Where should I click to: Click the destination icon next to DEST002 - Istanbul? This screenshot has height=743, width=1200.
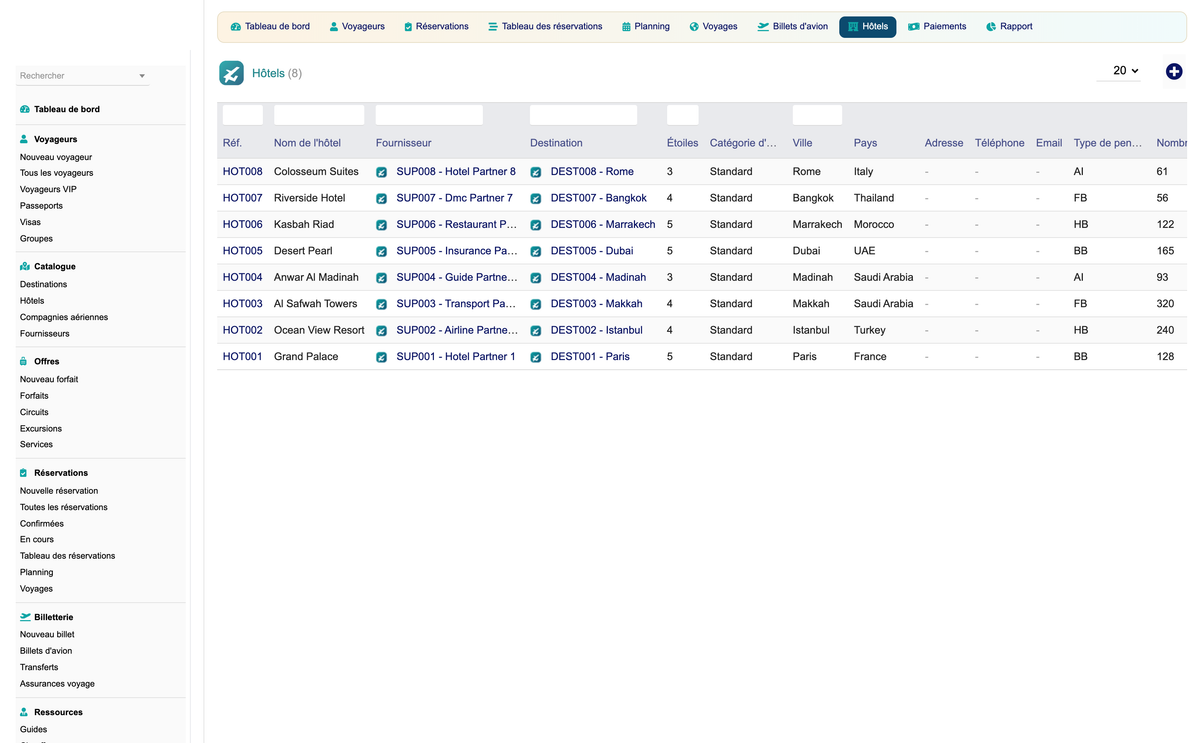(536, 331)
